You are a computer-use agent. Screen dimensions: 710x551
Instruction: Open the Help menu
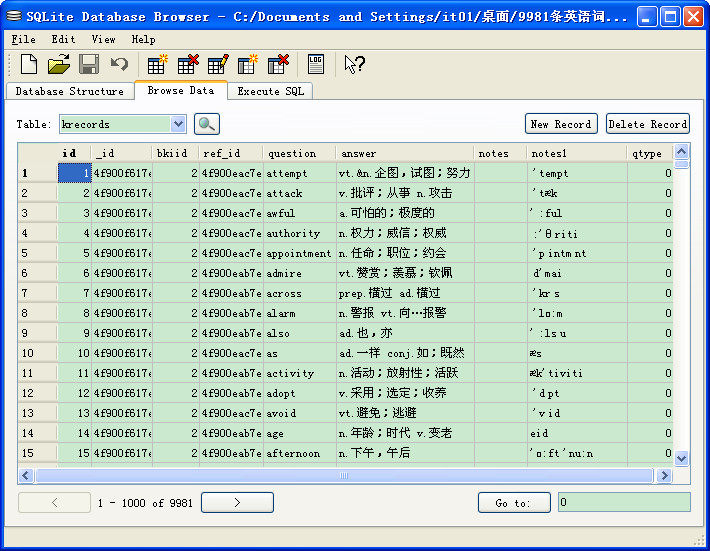pyautogui.click(x=144, y=39)
